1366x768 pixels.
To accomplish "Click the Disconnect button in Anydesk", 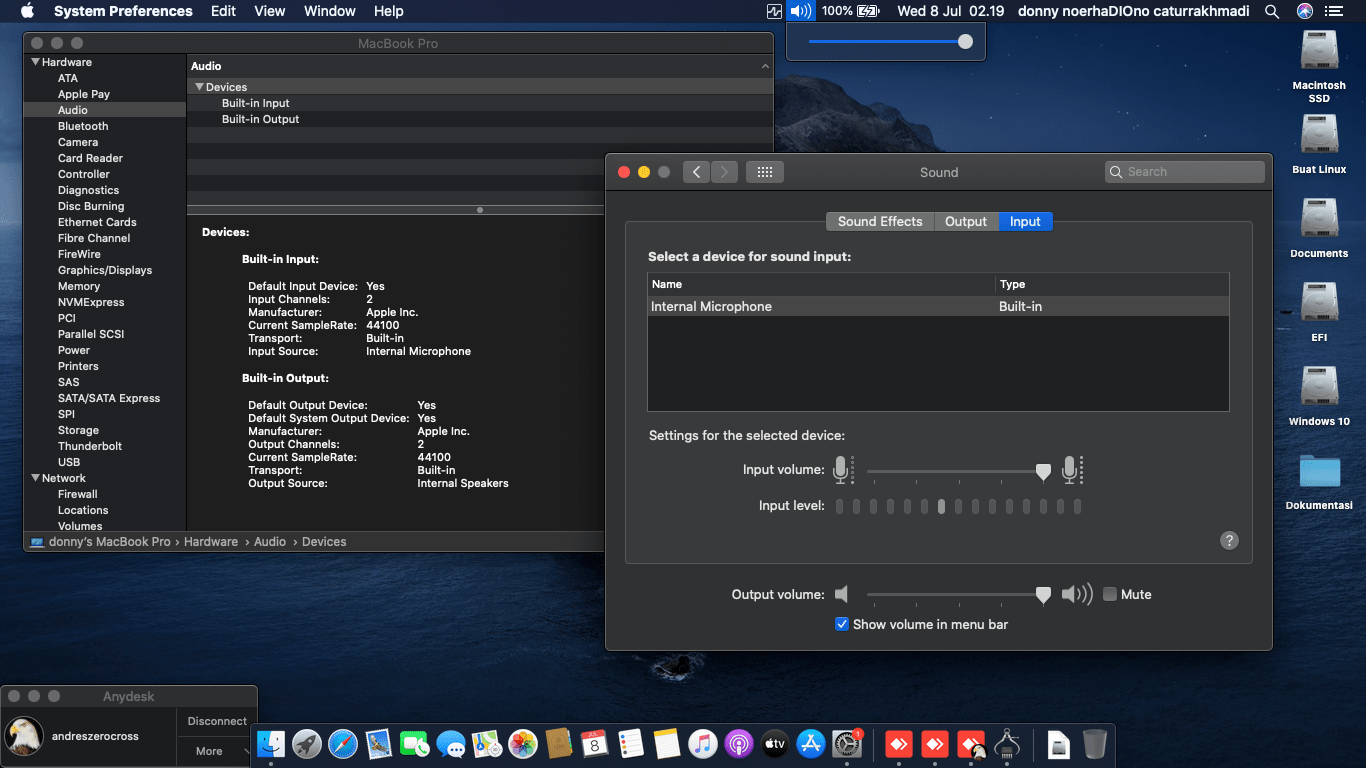I will coord(217,721).
